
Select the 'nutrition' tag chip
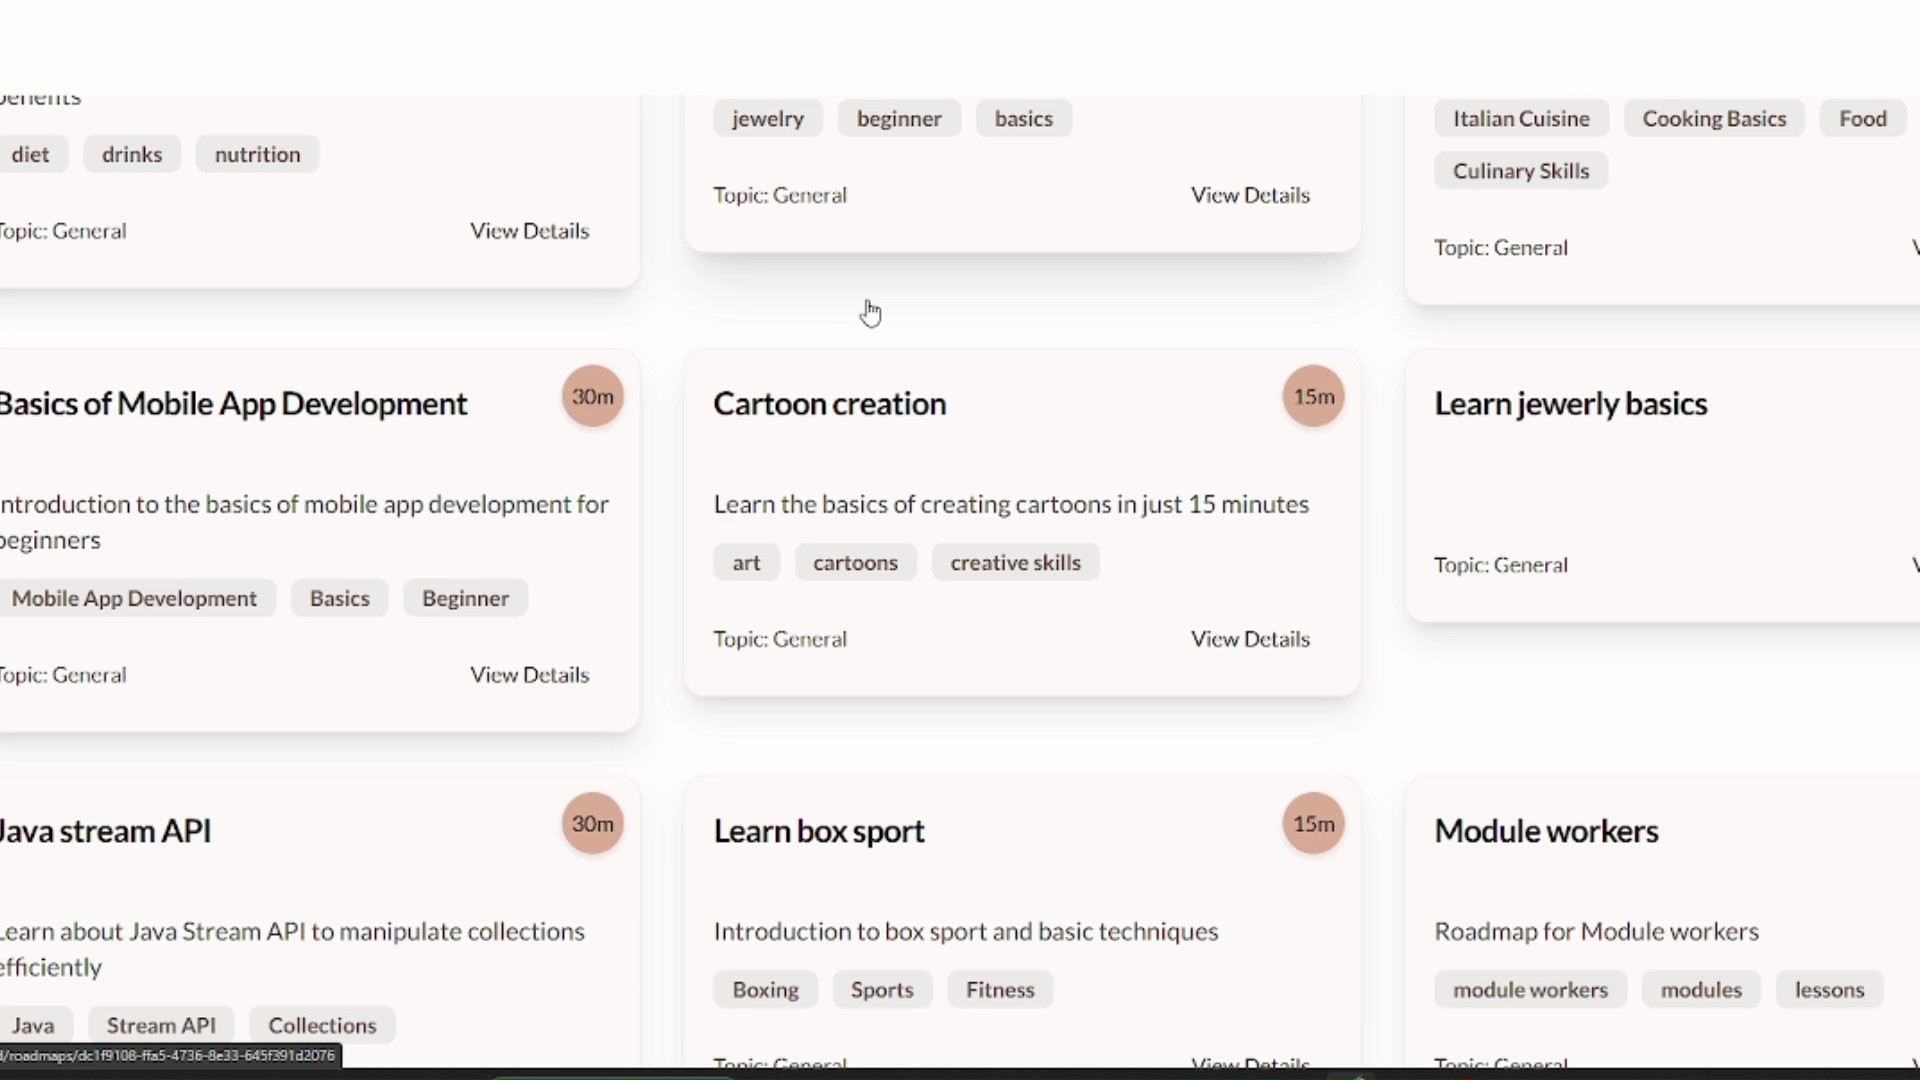(x=257, y=154)
